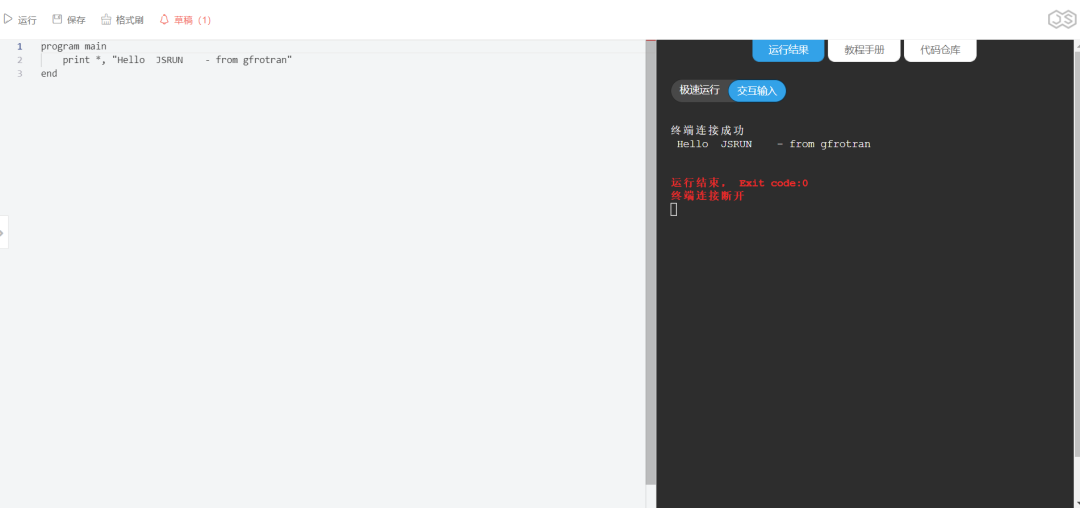Click the floppy disk save icon
Viewport: 1080px width, 508px height.
57,19
